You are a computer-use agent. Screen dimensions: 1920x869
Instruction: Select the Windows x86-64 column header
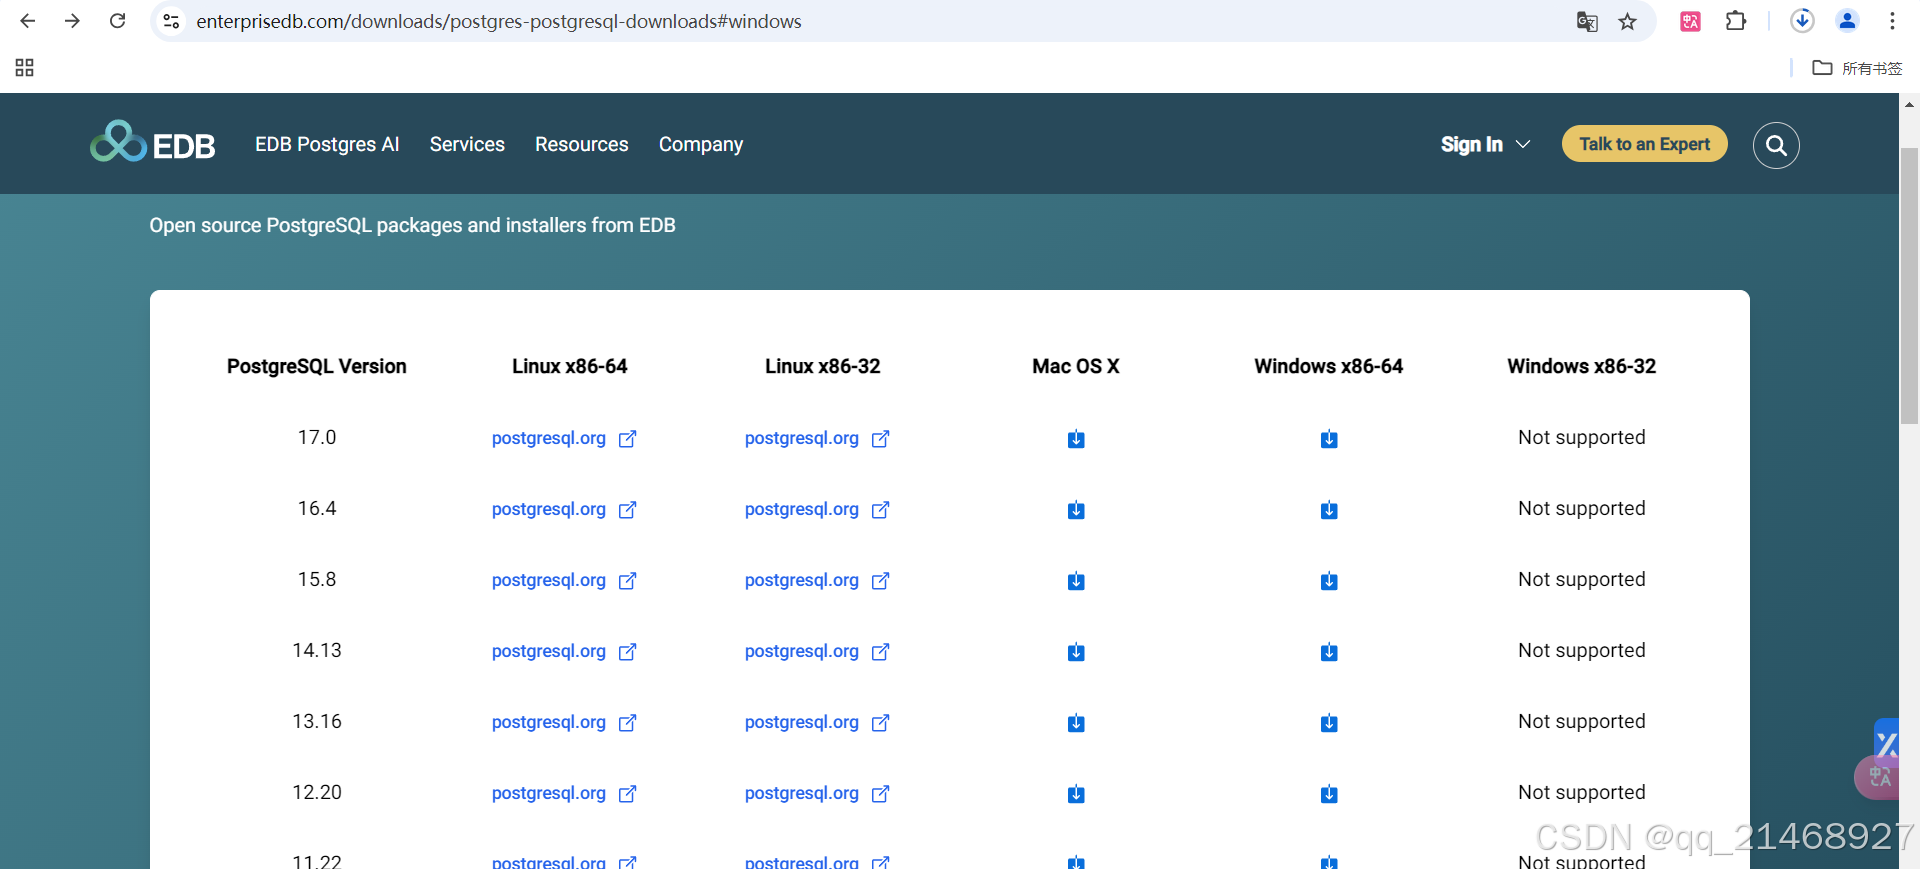(x=1328, y=366)
